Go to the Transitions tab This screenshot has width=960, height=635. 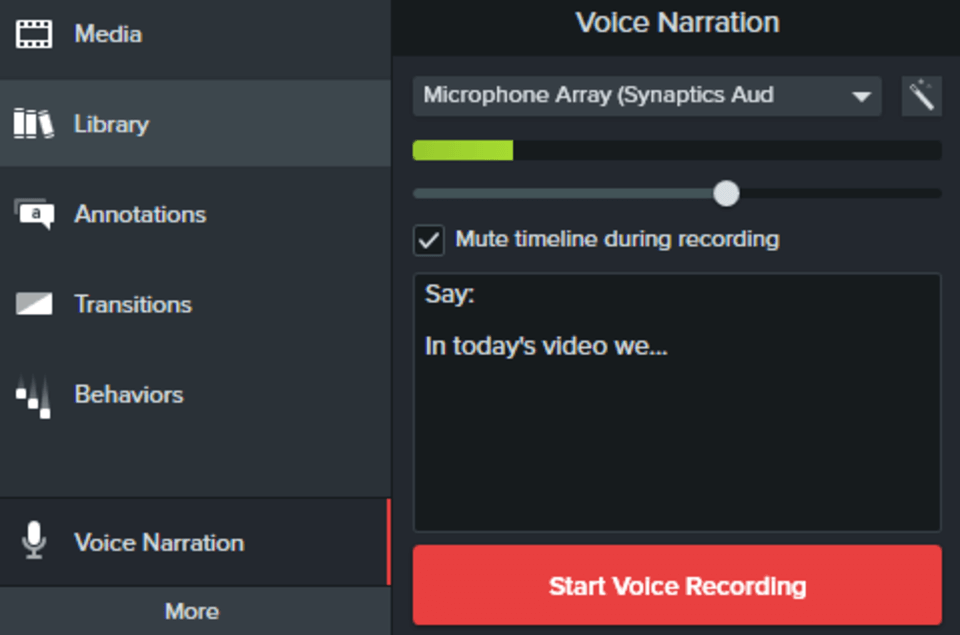[x=133, y=304]
